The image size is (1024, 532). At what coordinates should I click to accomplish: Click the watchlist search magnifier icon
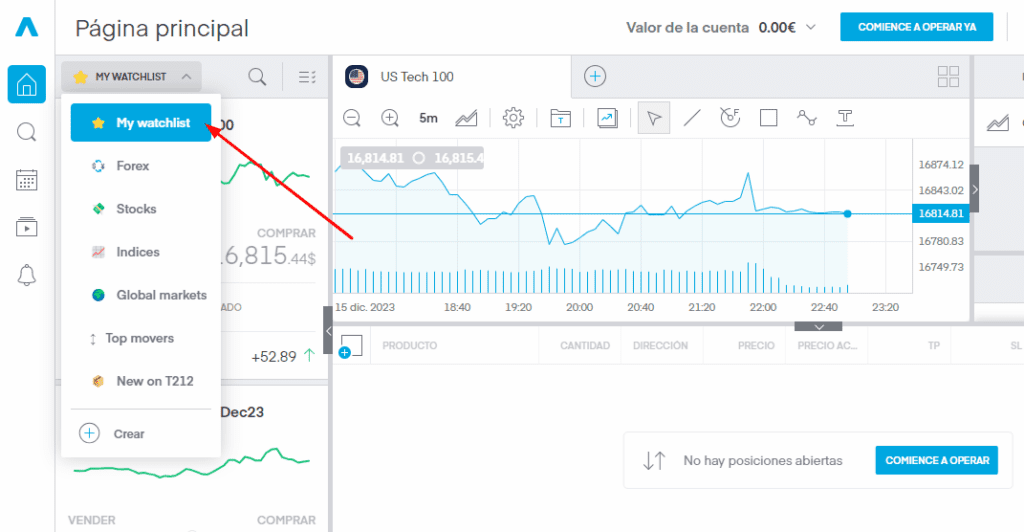(257, 77)
